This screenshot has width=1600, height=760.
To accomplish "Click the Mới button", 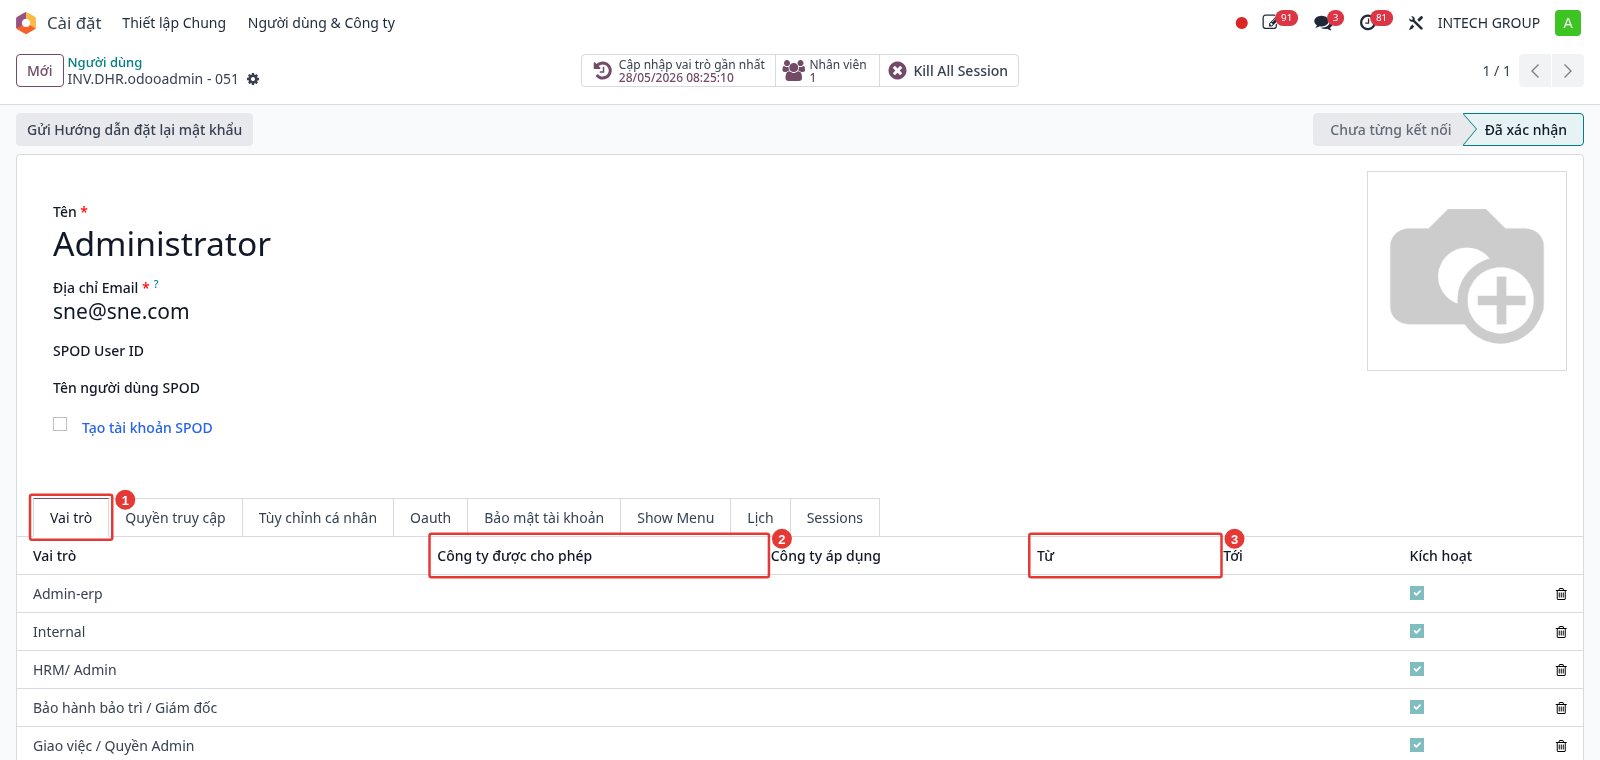I will 40,71.
